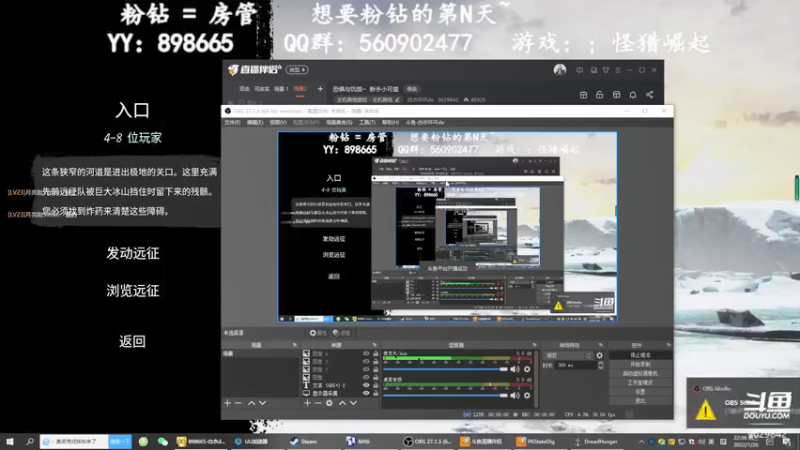Move source down in Sources list
The height and width of the screenshot is (450, 800).
pyautogui.click(x=353, y=403)
